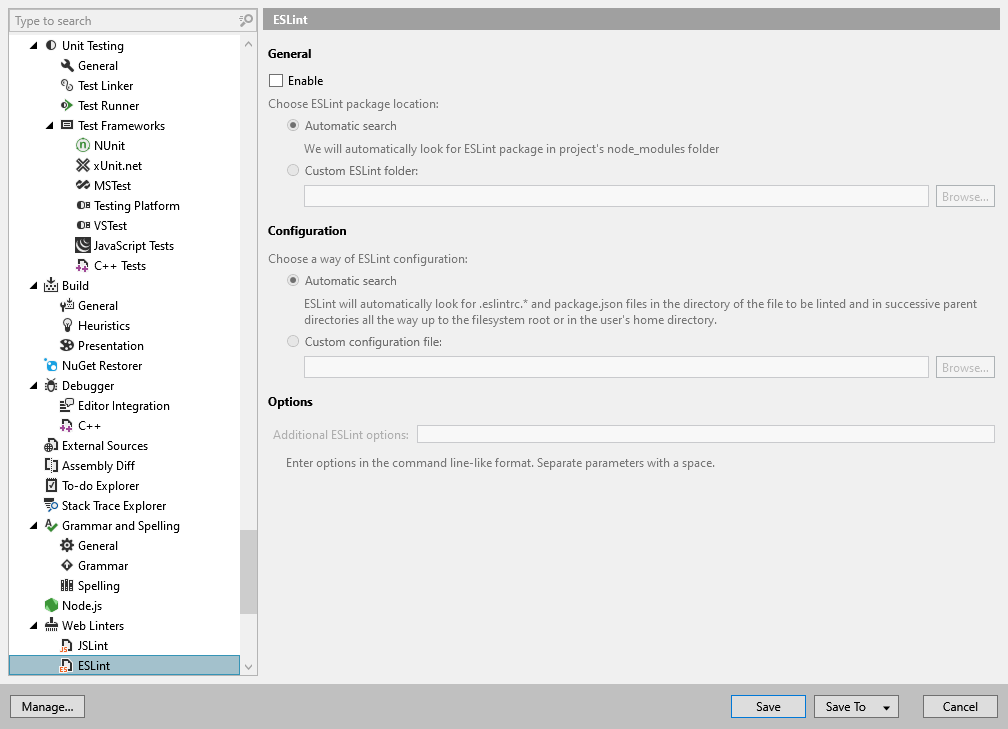
Task: Click the Manage button
Action: click(47, 706)
